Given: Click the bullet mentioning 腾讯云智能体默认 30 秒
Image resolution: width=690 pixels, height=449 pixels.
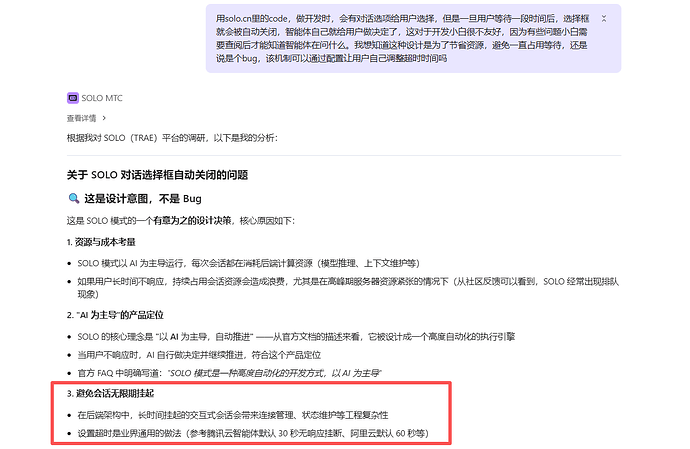Looking at the screenshot, I should click(253, 434).
